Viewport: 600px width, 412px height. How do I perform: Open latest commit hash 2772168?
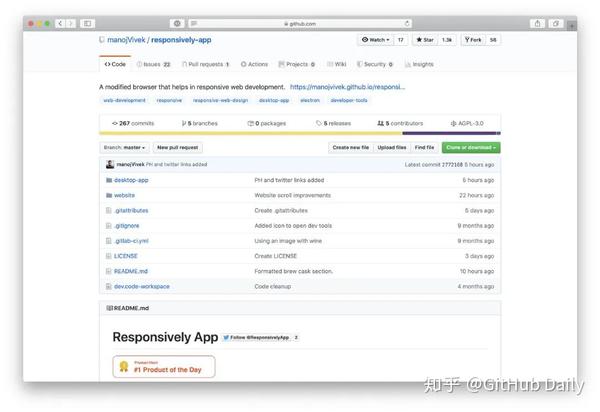coord(452,164)
